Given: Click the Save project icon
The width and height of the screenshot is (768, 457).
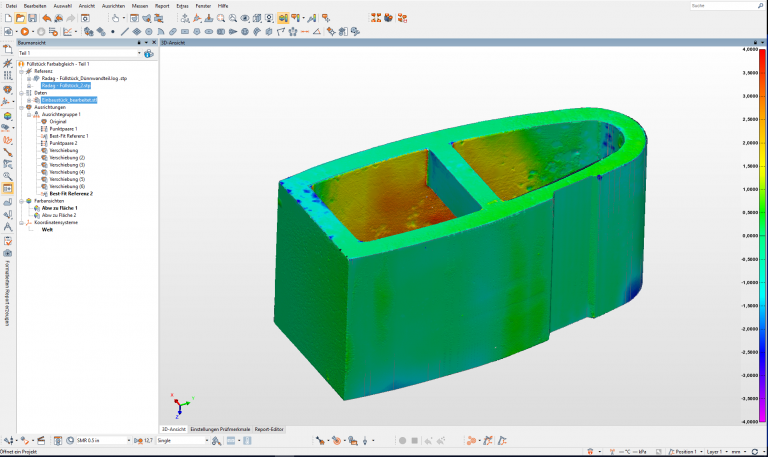Looking at the screenshot, I should tap(33, 18).
